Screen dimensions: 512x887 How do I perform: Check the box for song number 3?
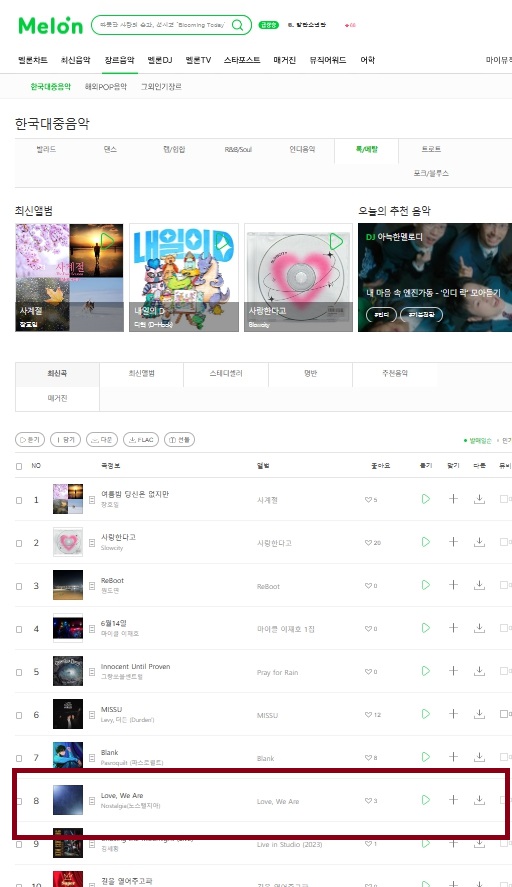click(x=19, y=587)
